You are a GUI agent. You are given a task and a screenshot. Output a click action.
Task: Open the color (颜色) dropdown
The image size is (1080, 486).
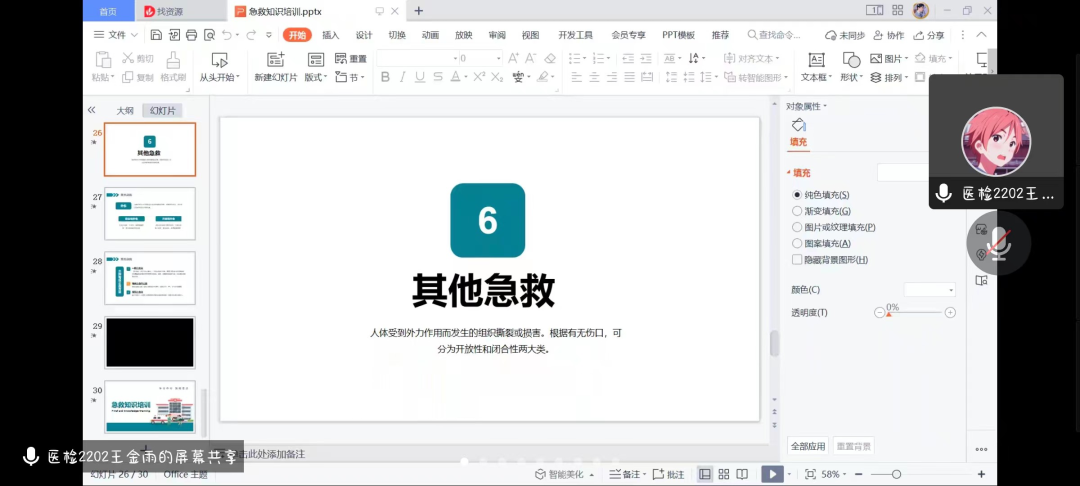tap(930, 290)
